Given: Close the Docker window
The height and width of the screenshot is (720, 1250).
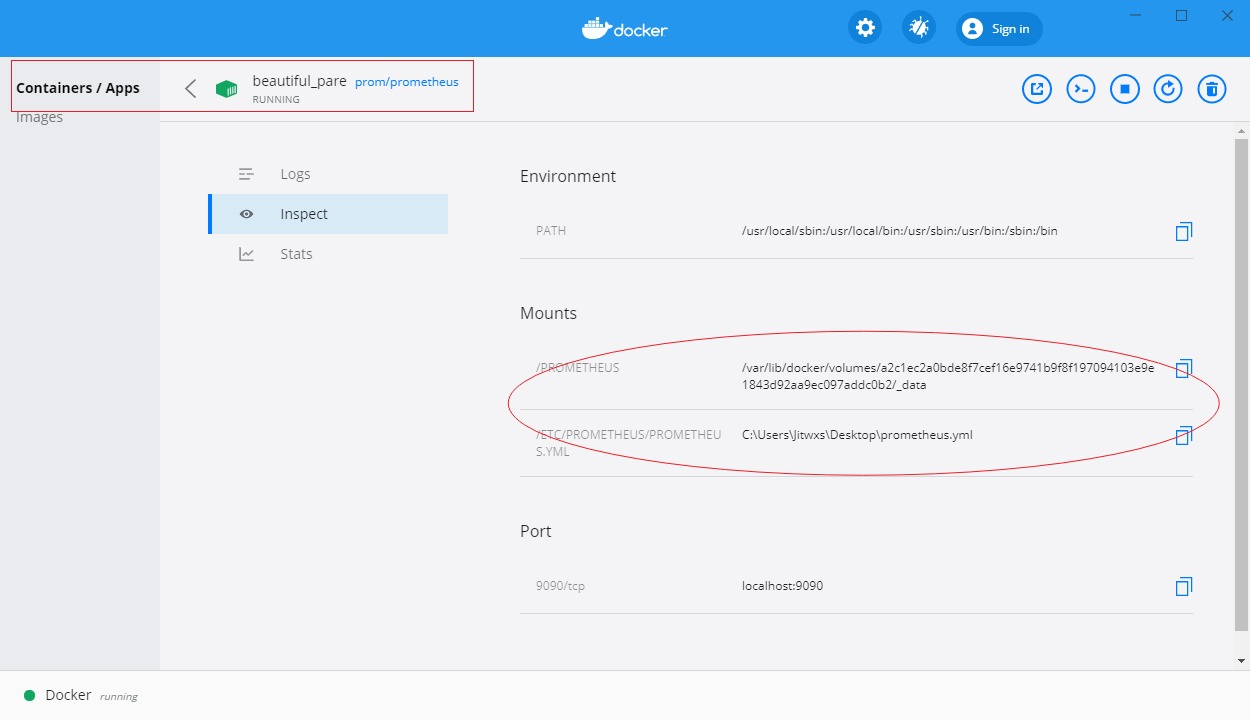Looking at the screenshot, I should (1227, 16).
